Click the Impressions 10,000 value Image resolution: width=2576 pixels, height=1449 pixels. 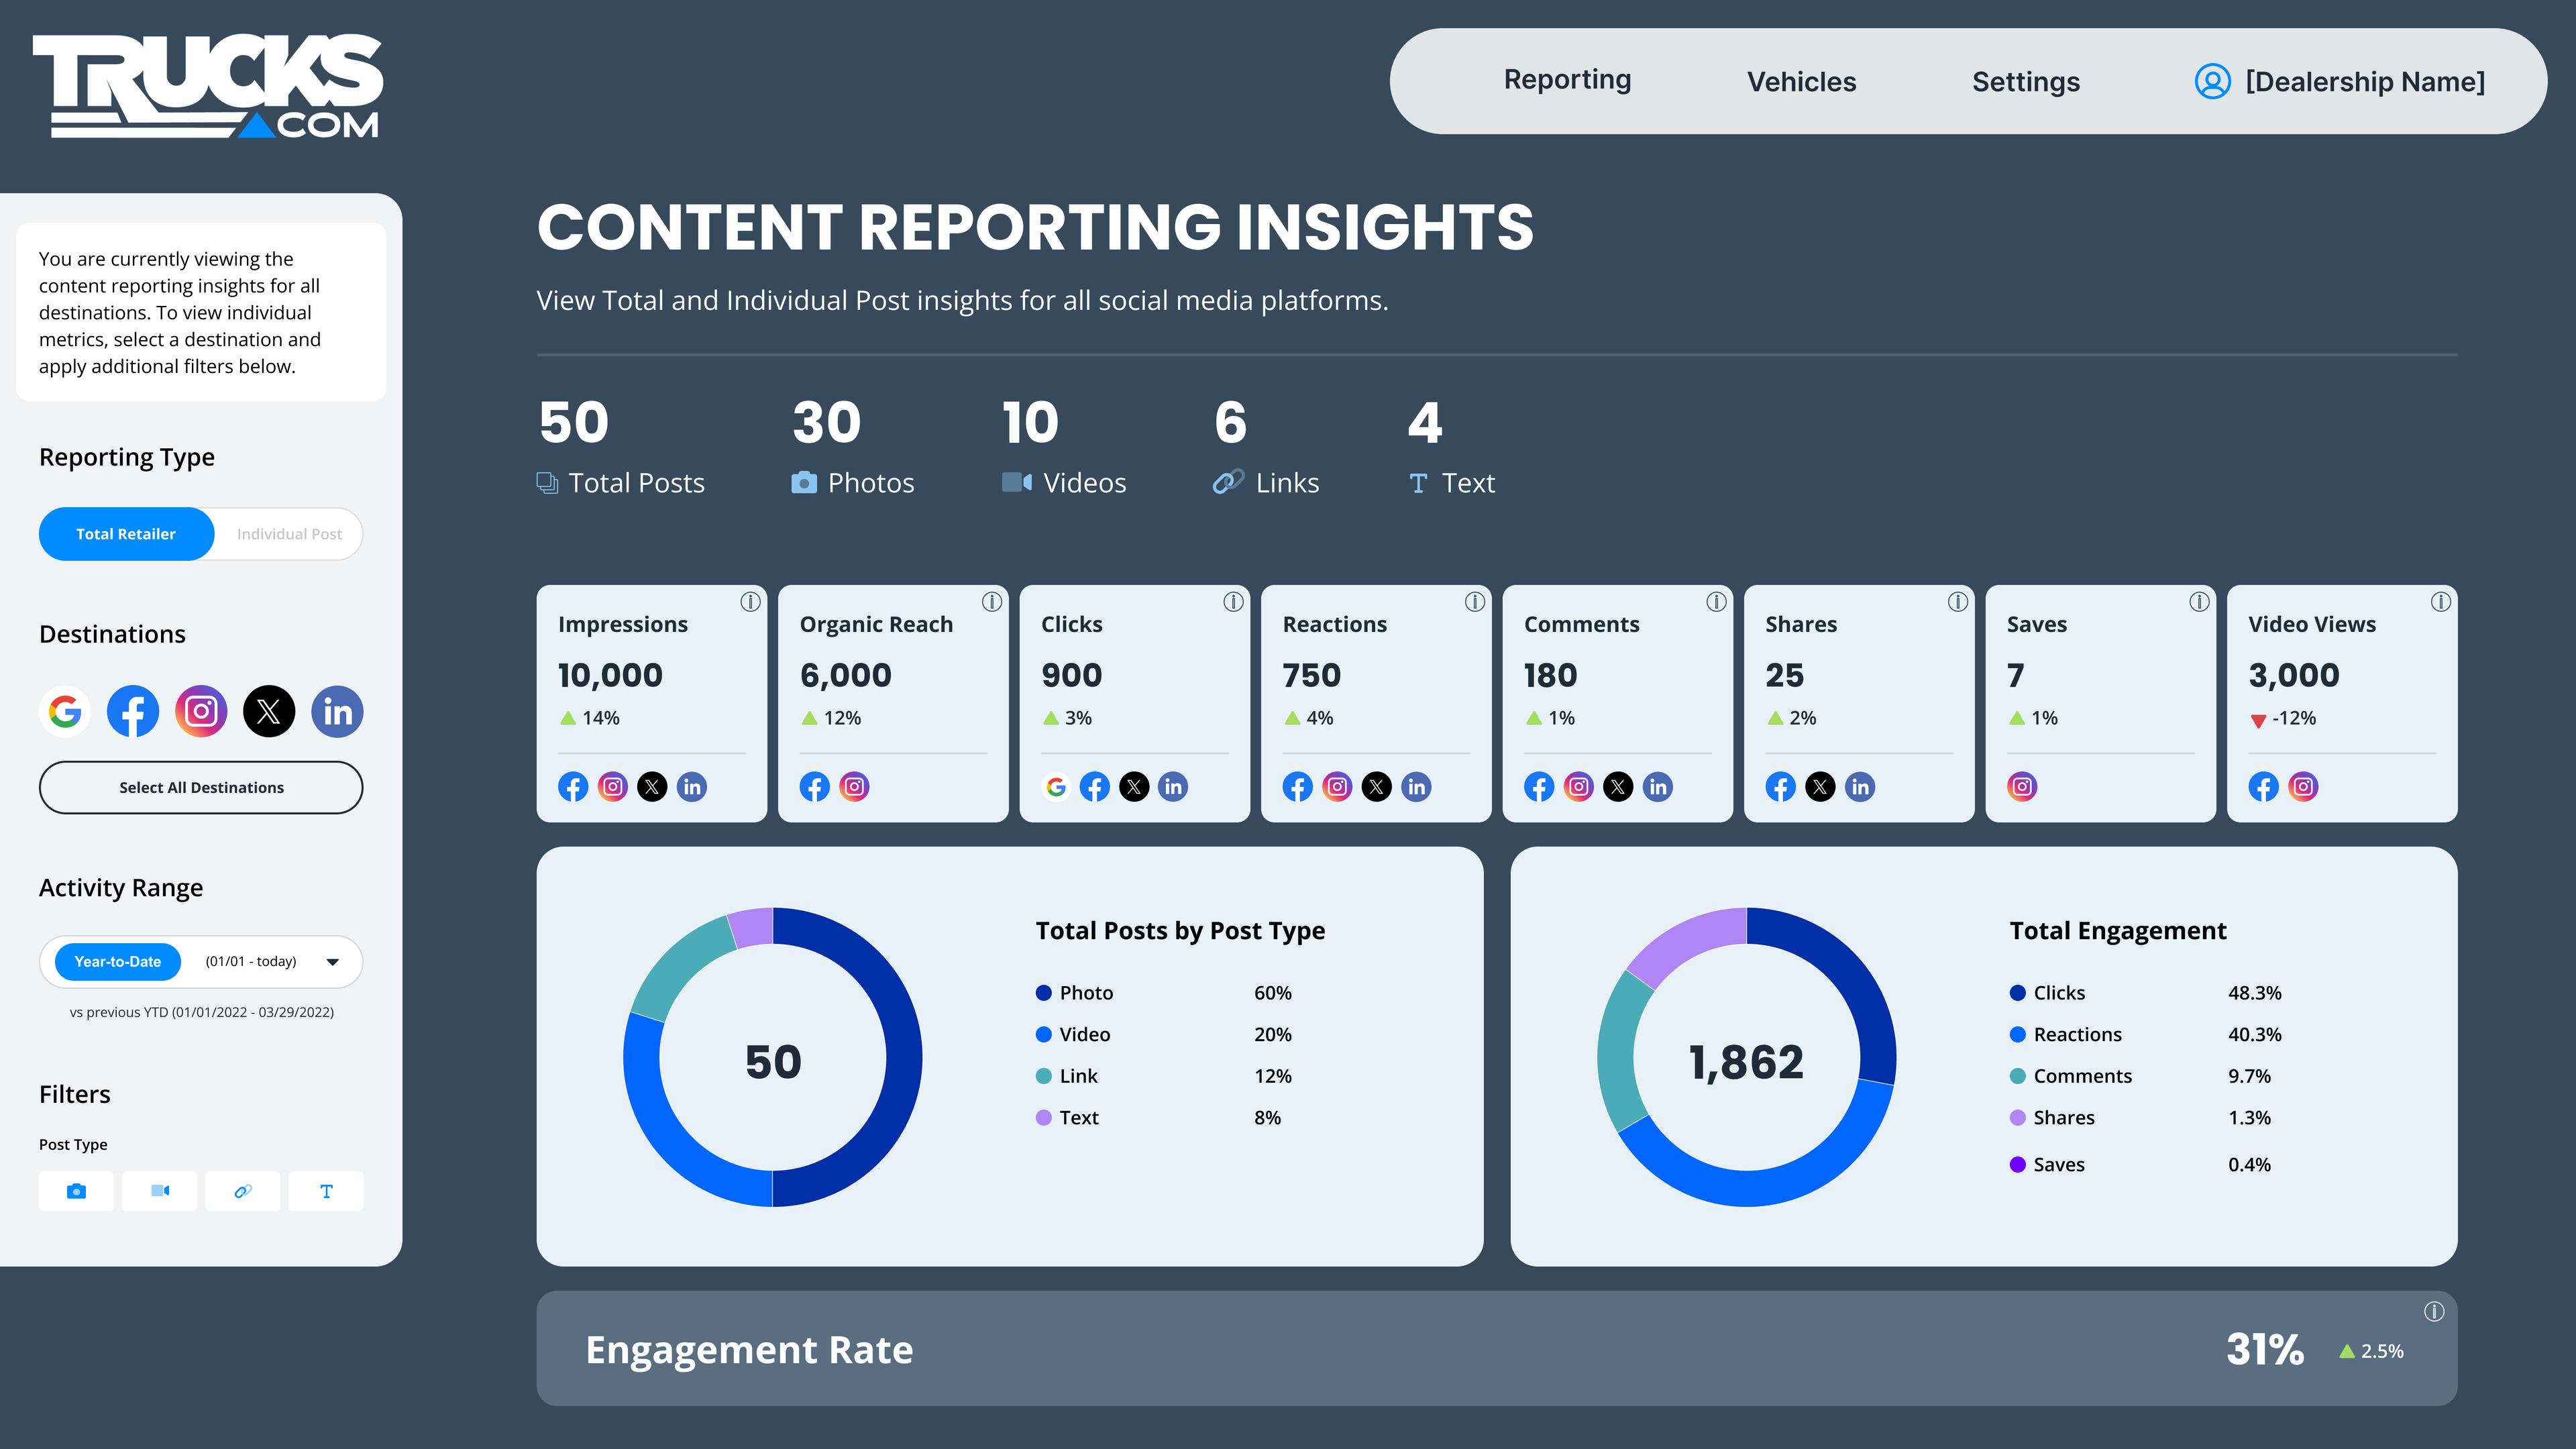pos(610,675)
